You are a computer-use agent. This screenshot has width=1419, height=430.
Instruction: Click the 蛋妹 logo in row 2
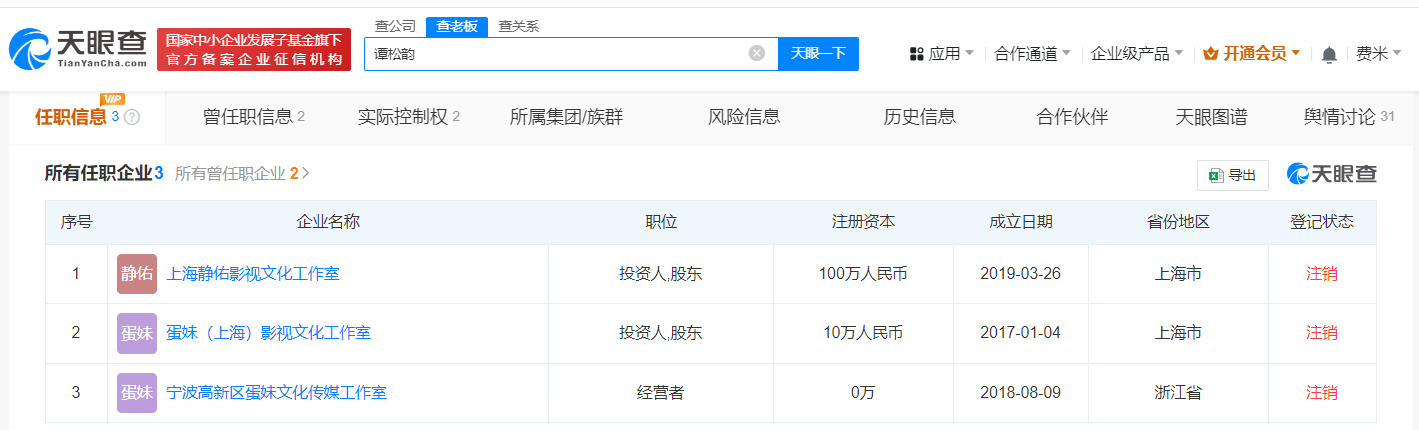click(137, 333)
